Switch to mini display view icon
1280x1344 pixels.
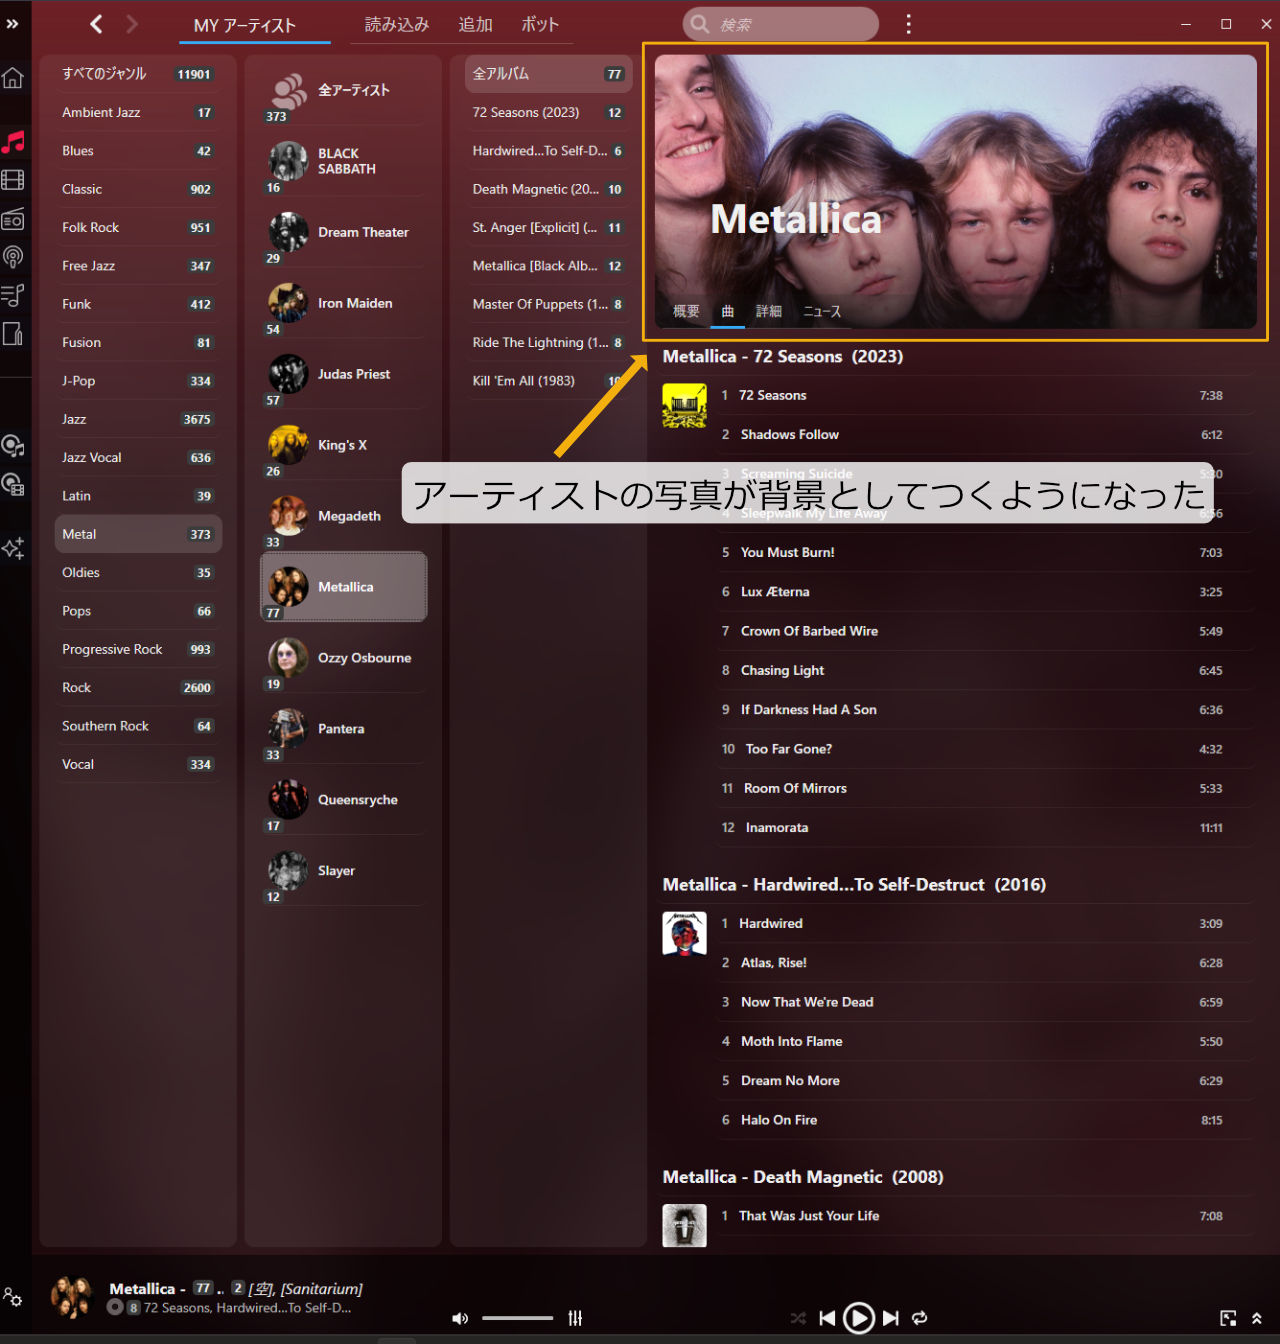click(1228, 1318)
